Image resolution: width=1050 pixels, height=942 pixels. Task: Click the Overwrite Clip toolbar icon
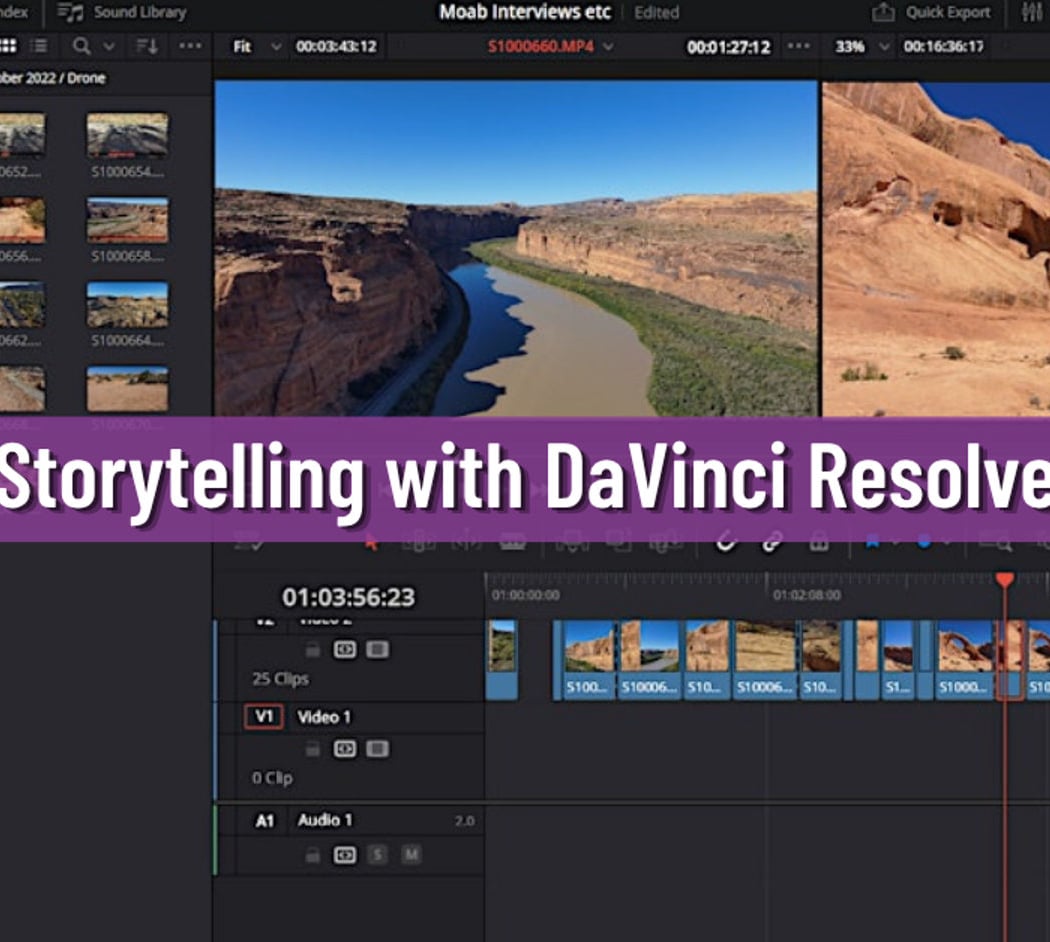point(619,542)
